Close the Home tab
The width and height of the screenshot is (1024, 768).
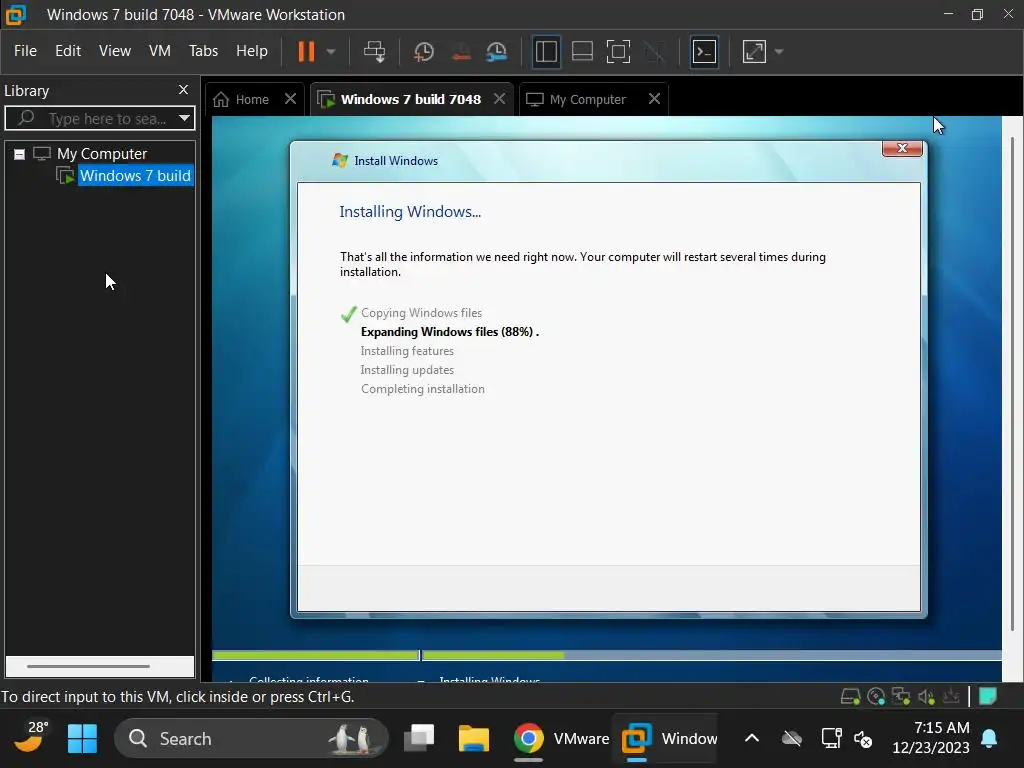pos(291,99)
